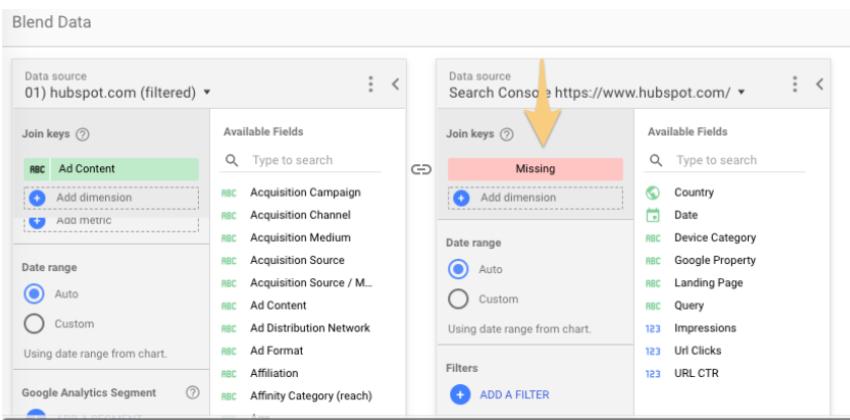The width and height of the screenshot is (850, 420).
Task: Click the ABC type icon beside Affiliation
Action: click(x=229, y=374)
